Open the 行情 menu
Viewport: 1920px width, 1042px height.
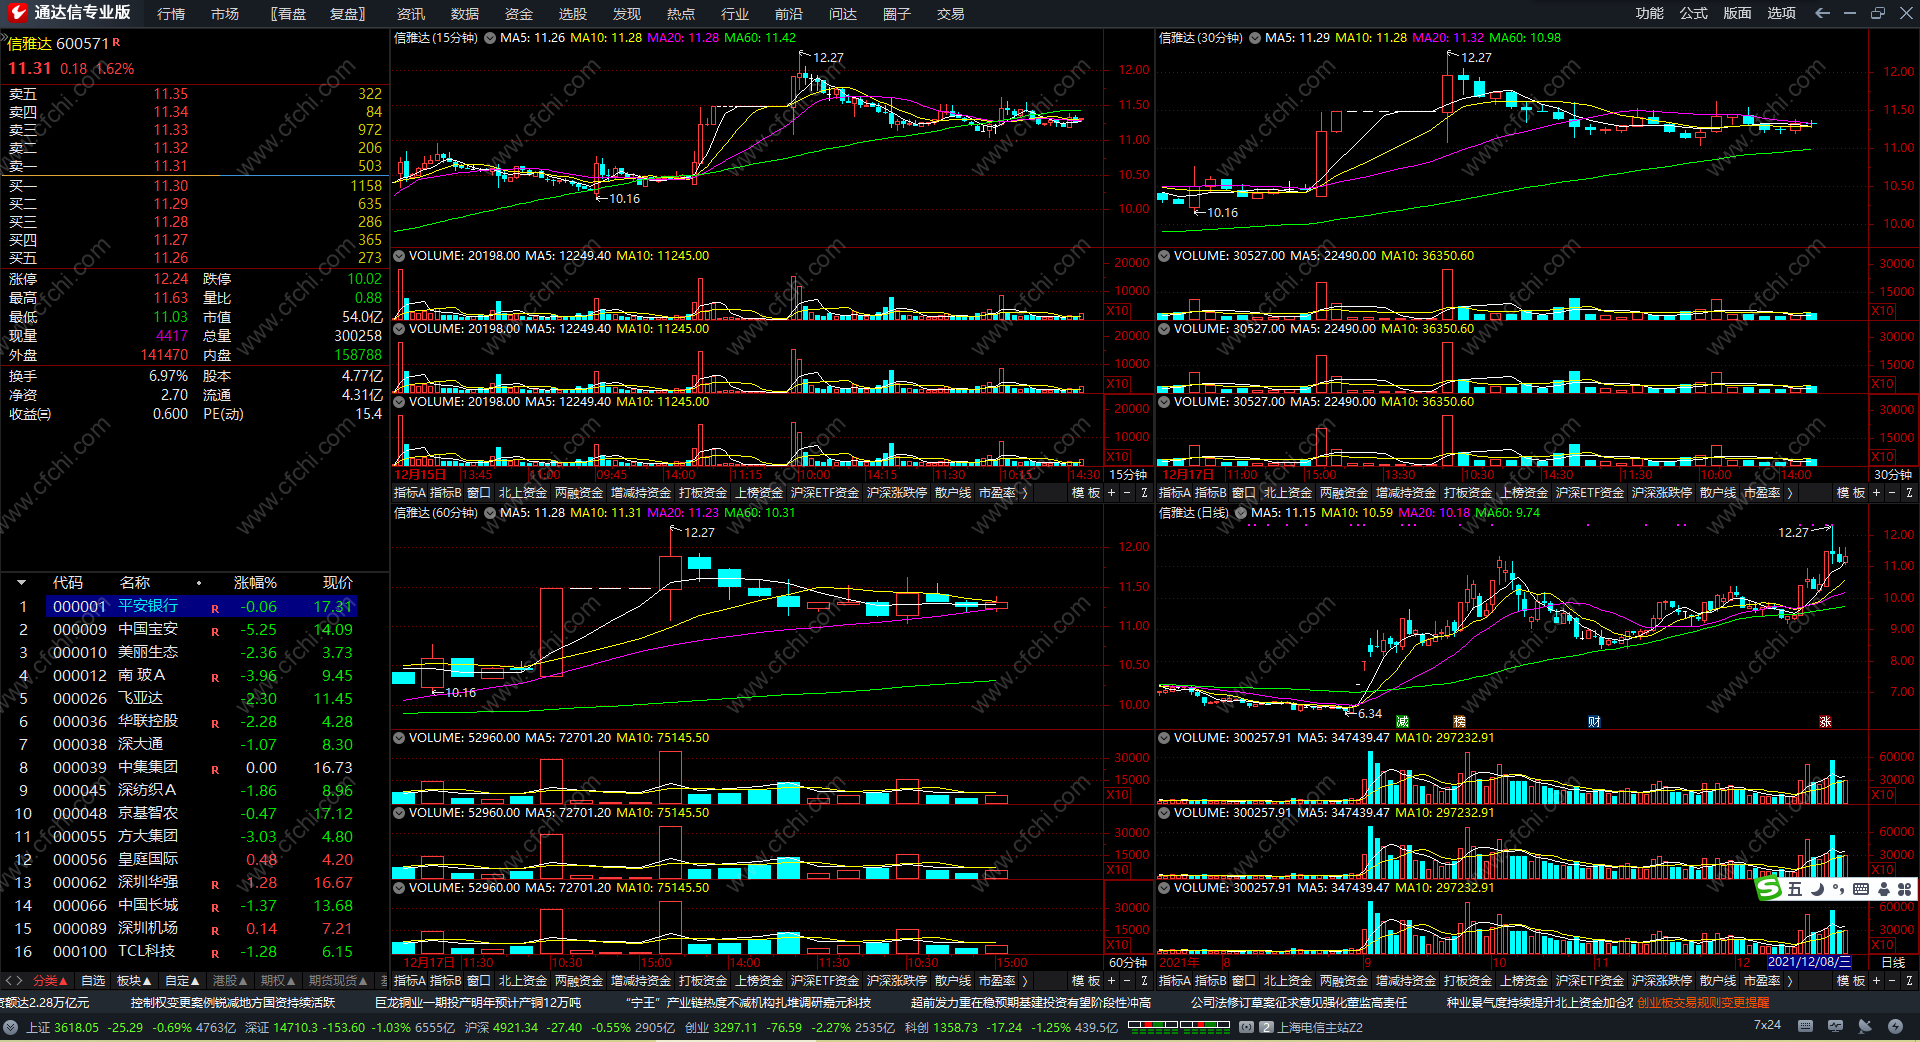[x=171, y=14]
